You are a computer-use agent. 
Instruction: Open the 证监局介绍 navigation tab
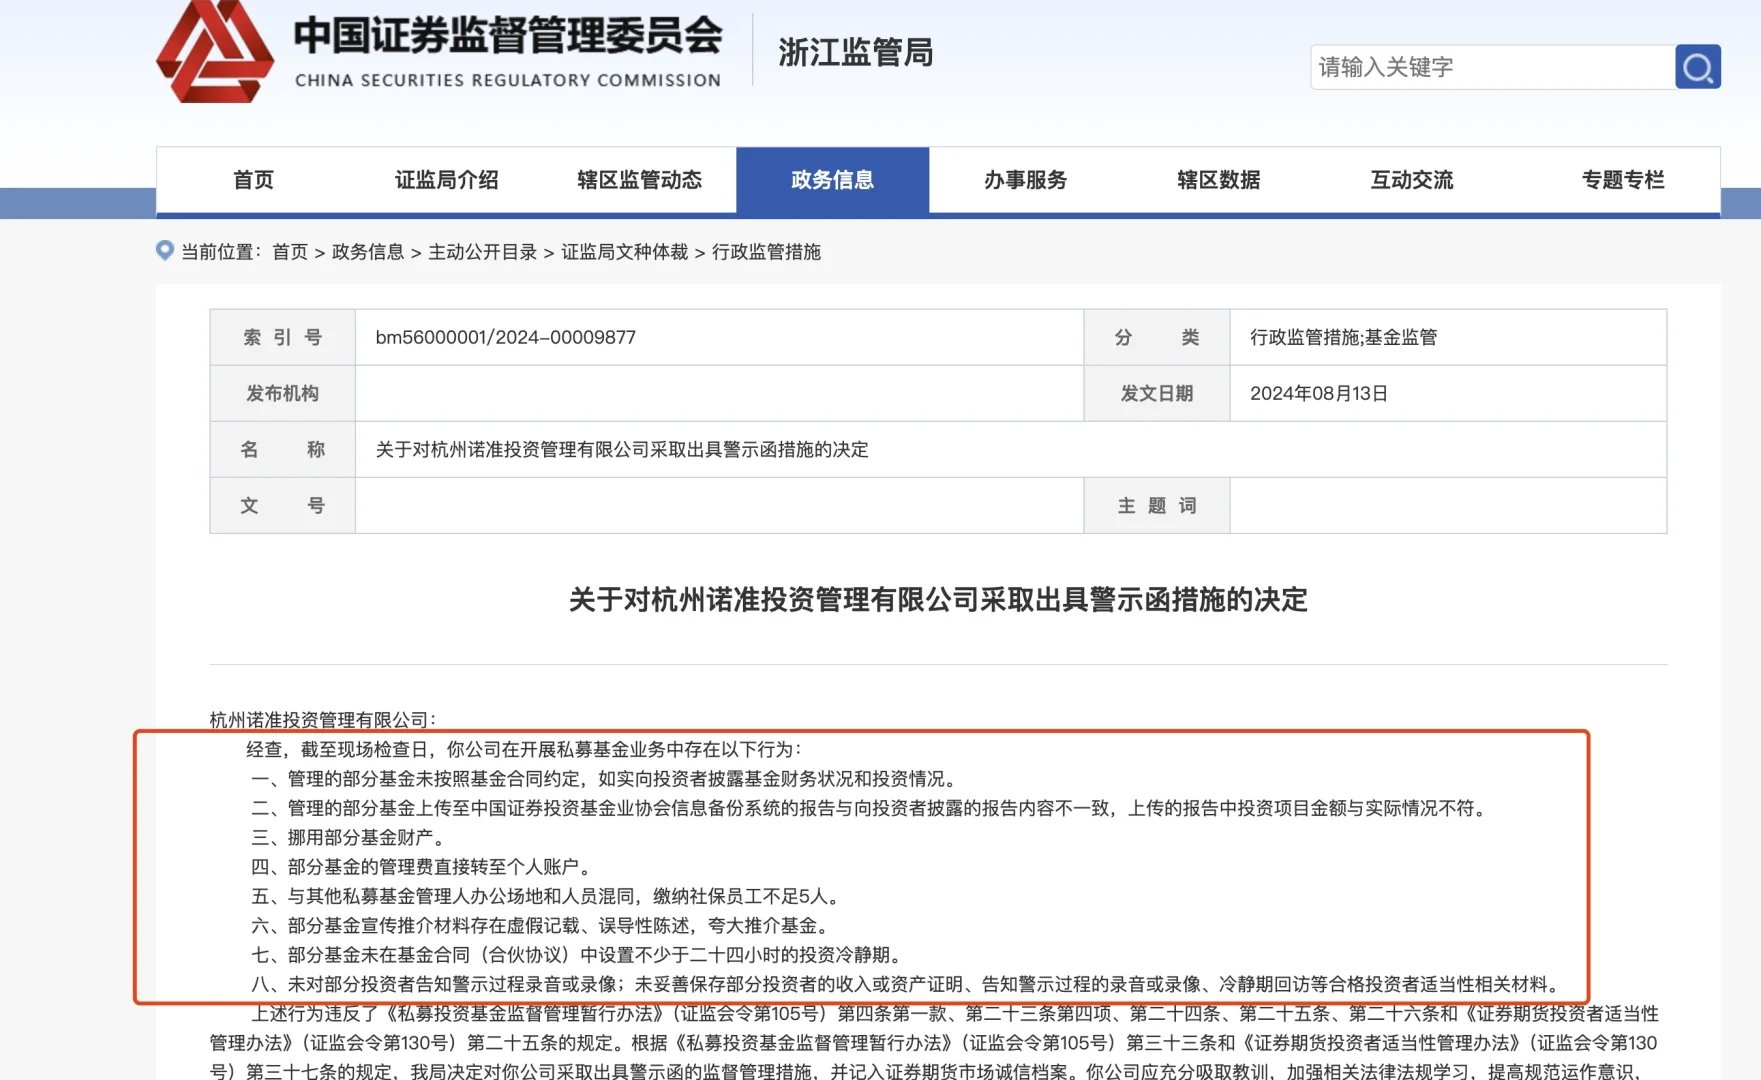(446, 180)
